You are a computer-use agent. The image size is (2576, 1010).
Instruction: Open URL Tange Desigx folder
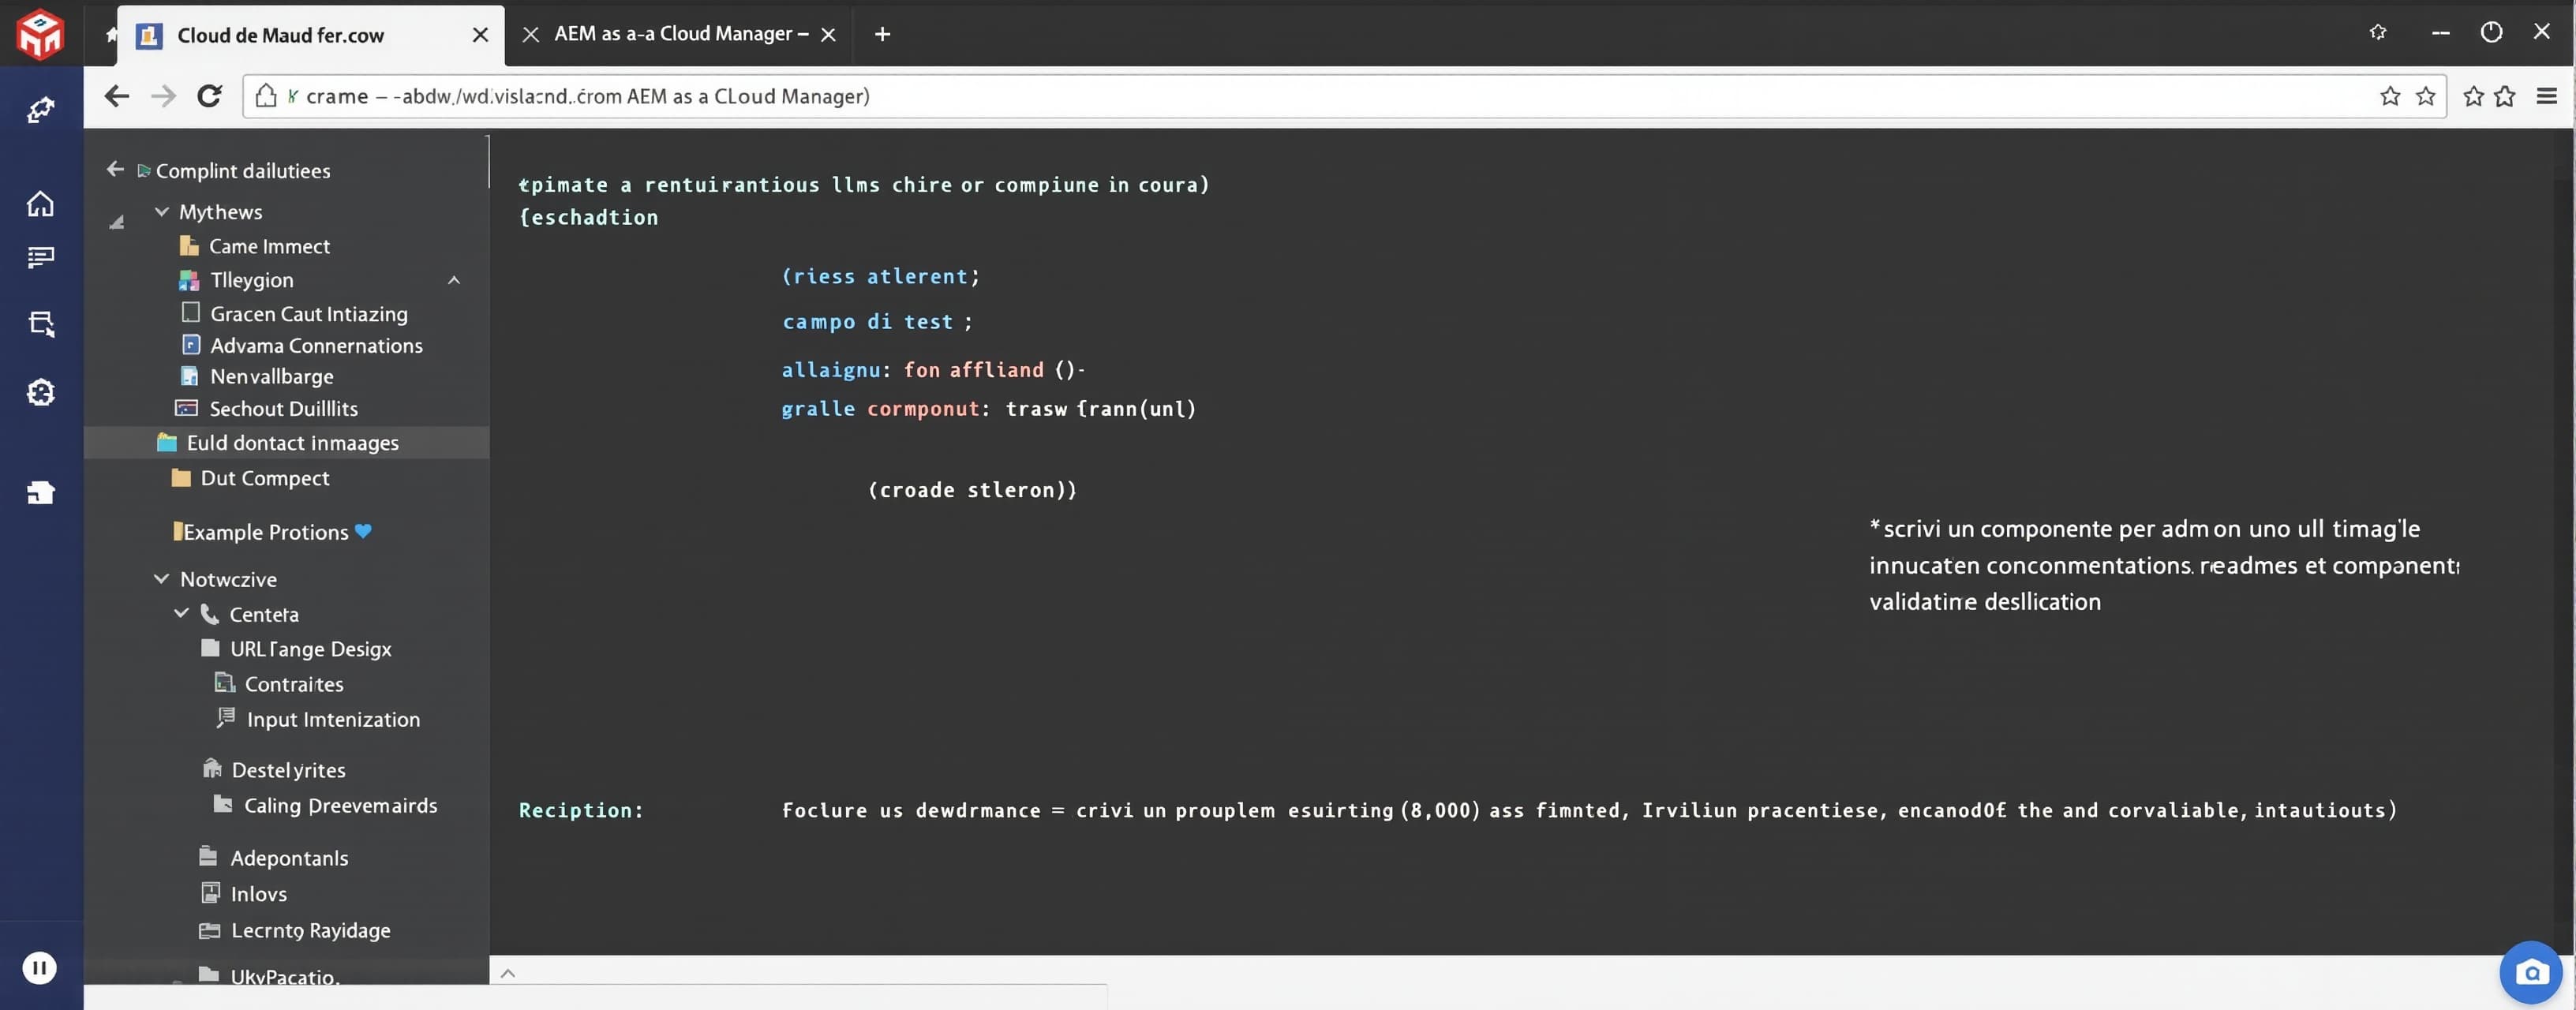tap(310, 649)
